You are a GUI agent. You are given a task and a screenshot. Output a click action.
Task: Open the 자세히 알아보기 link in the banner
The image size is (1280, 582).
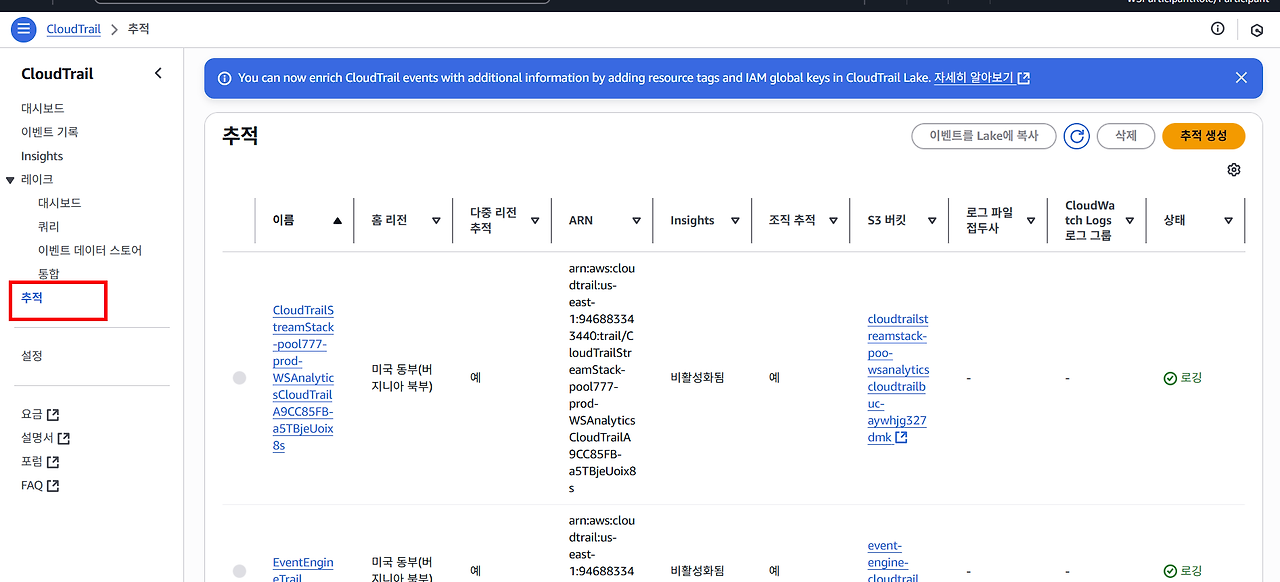coord(975,77)
